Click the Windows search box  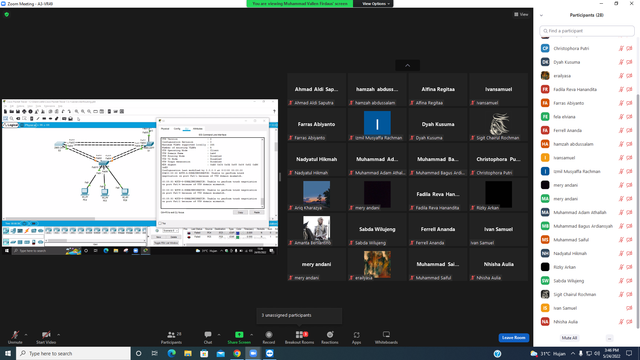73,353
